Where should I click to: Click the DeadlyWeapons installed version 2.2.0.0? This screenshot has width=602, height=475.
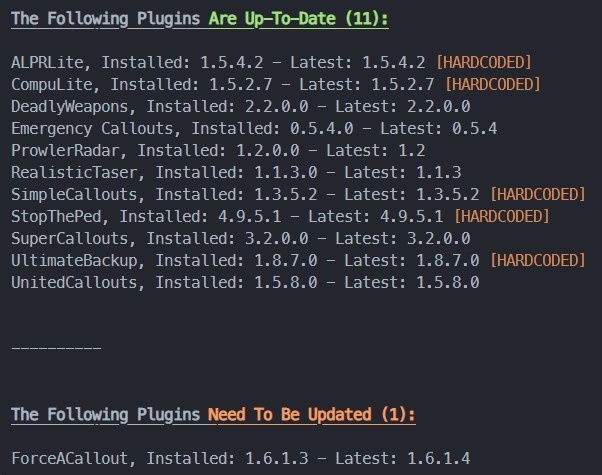point(277,107)
